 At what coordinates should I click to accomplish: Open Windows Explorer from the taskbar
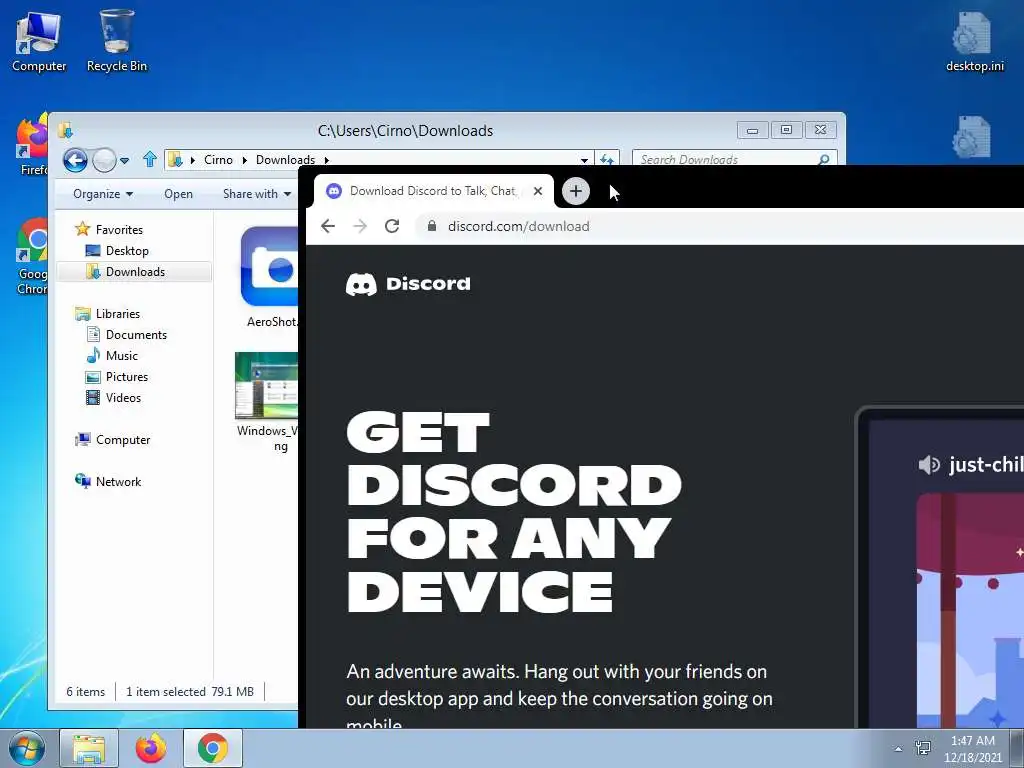click(x=89, y=748)
